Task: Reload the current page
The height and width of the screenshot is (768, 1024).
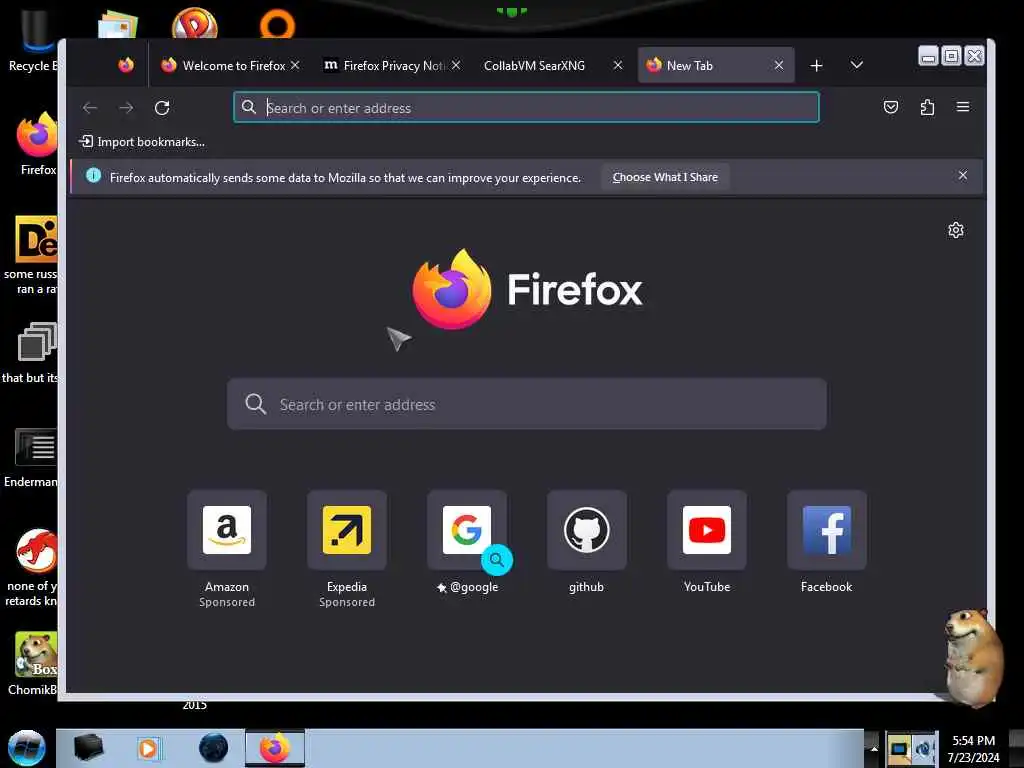Action: click(162, 108)
